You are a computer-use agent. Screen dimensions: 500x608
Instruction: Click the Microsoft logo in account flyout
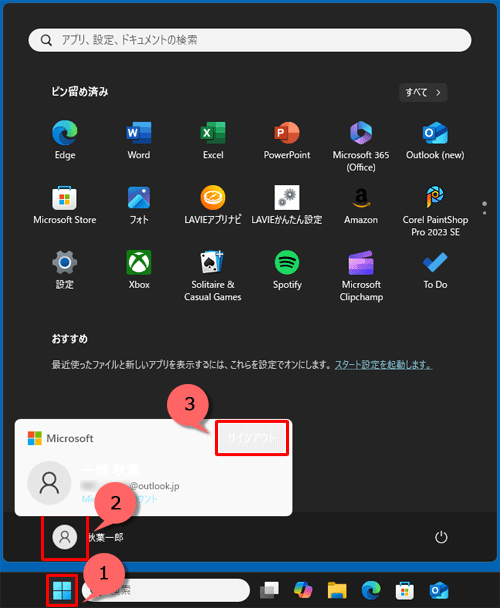tap(35, 439)
